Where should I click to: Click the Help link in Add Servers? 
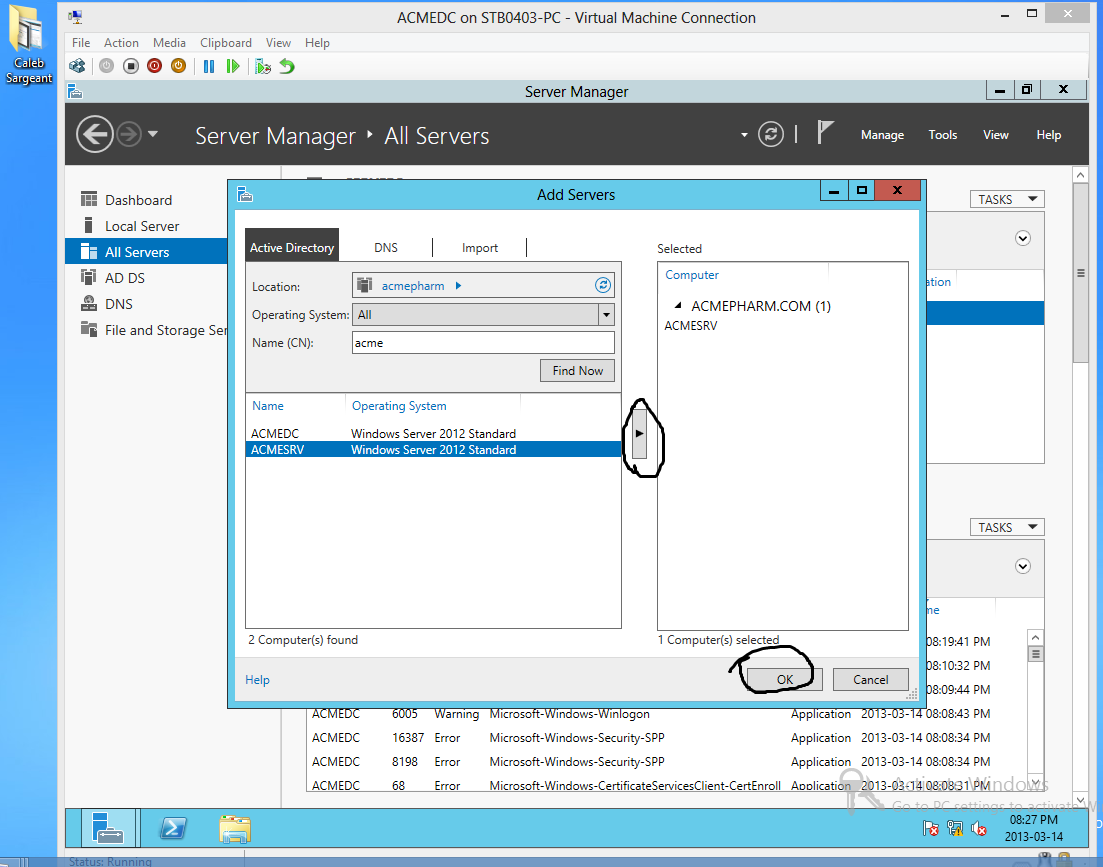click(x=257, y=679)
